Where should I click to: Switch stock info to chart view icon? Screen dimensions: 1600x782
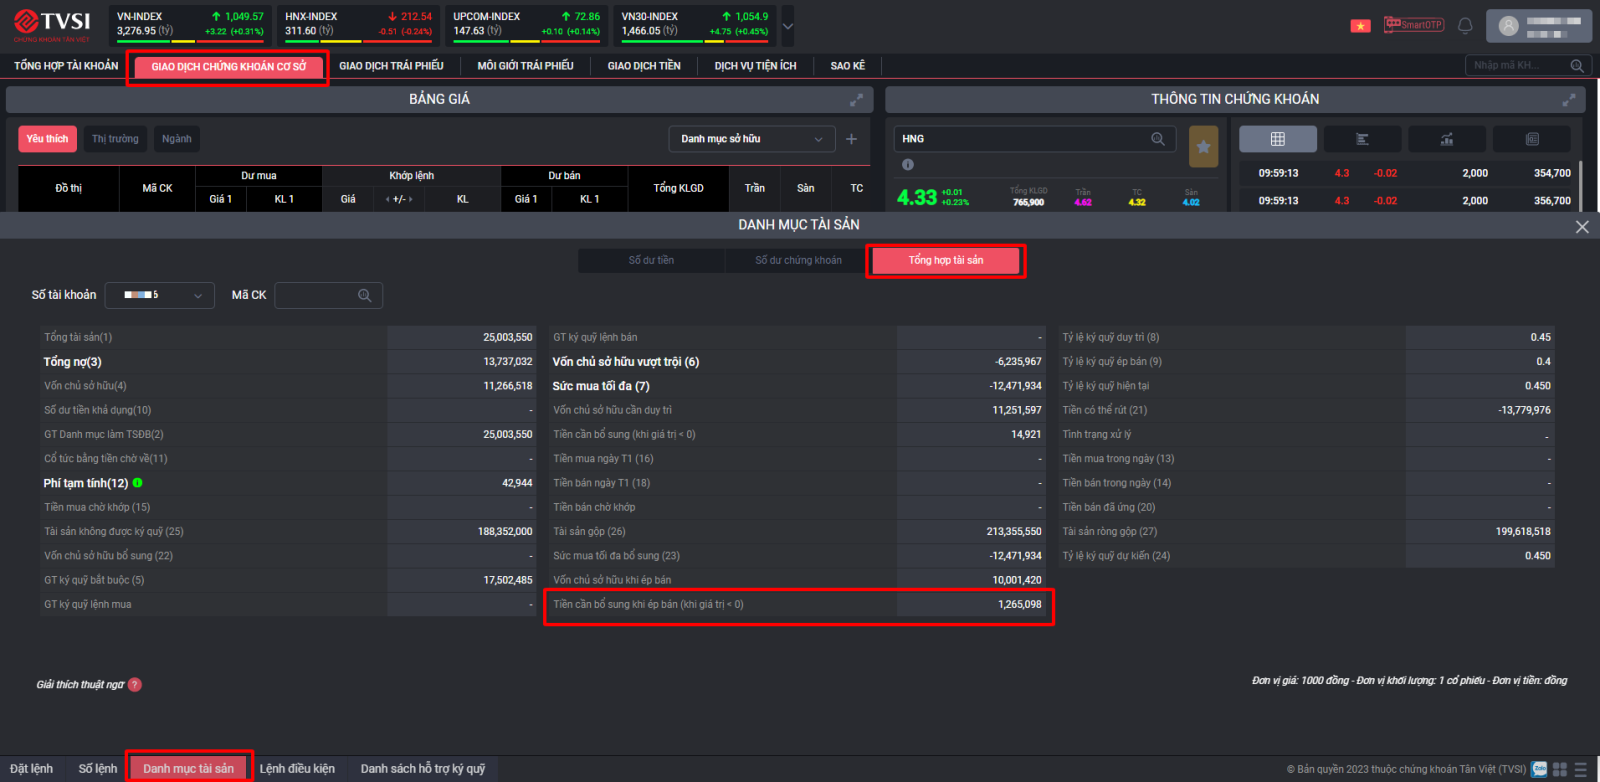(x=1446, y=139)
